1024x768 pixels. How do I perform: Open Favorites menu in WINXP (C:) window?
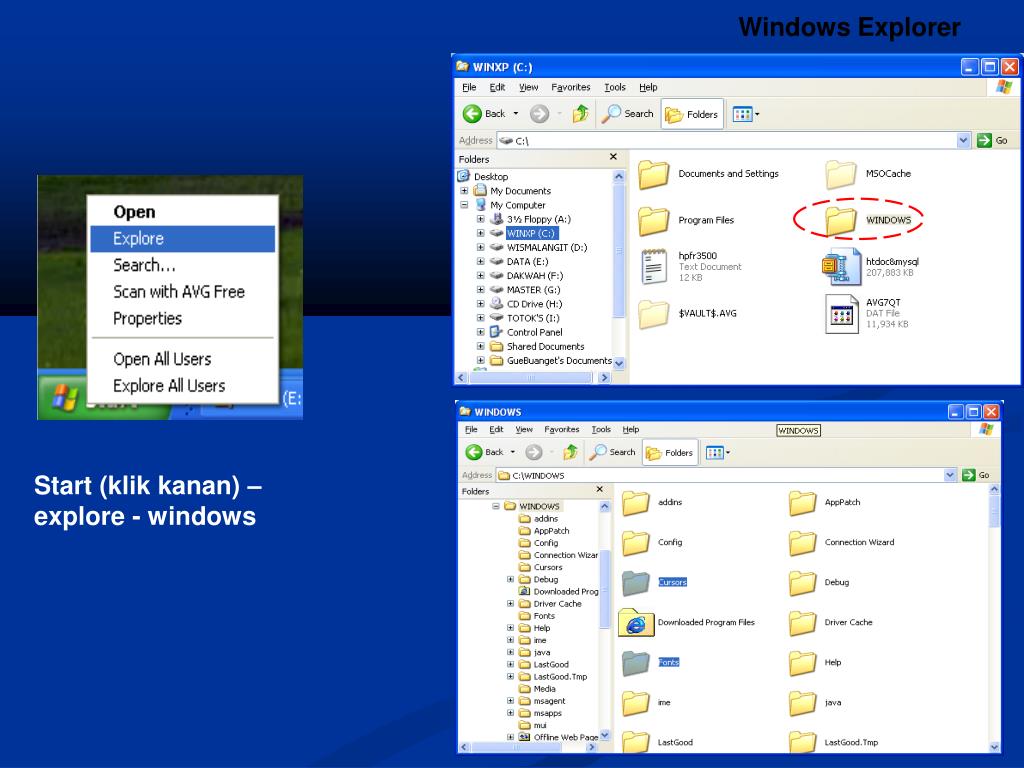point(570,88)
